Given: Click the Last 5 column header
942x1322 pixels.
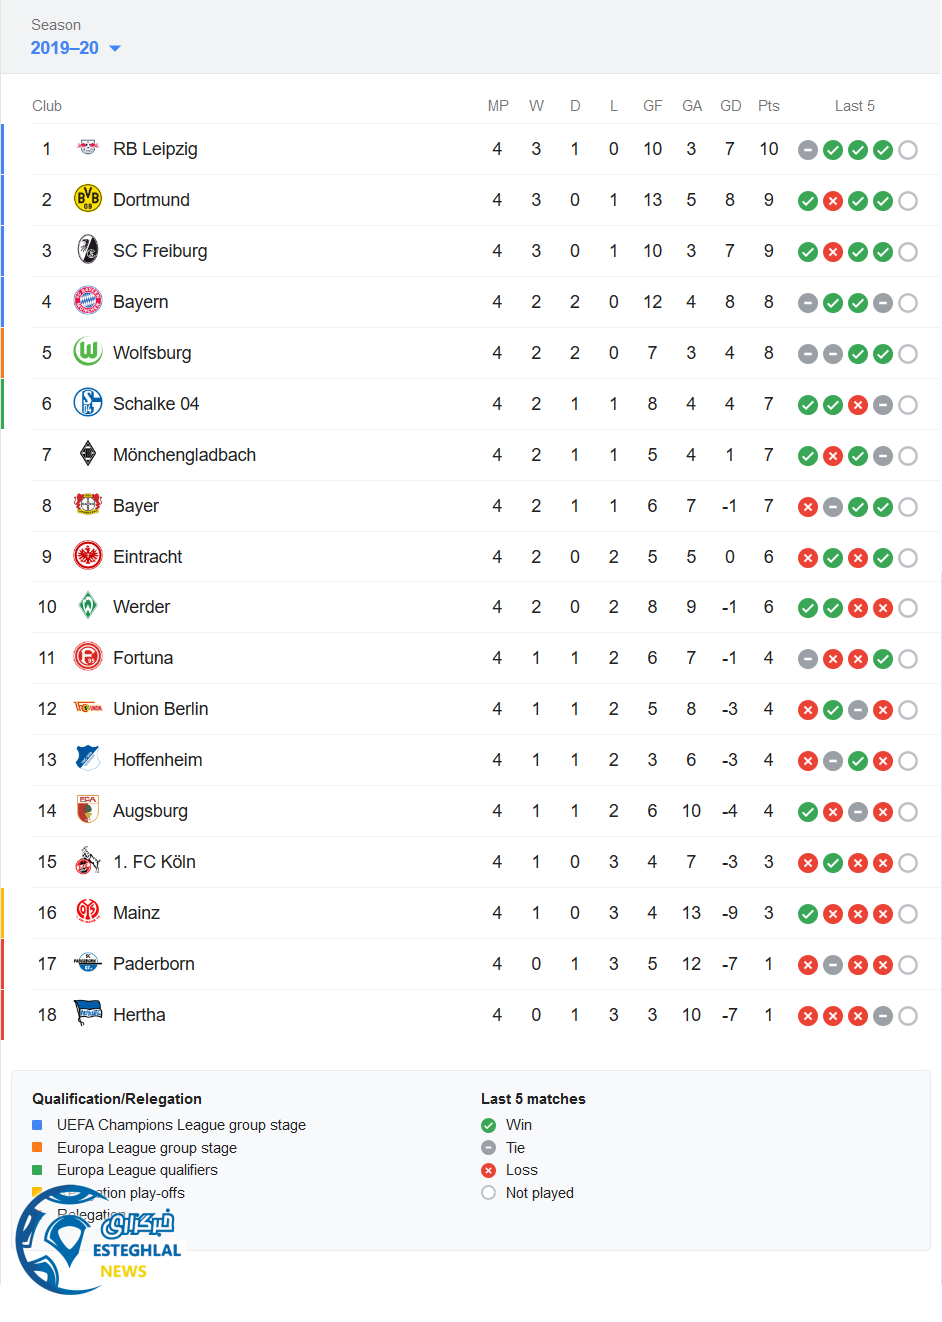Looking at the screenshot, I should point(854,106).
